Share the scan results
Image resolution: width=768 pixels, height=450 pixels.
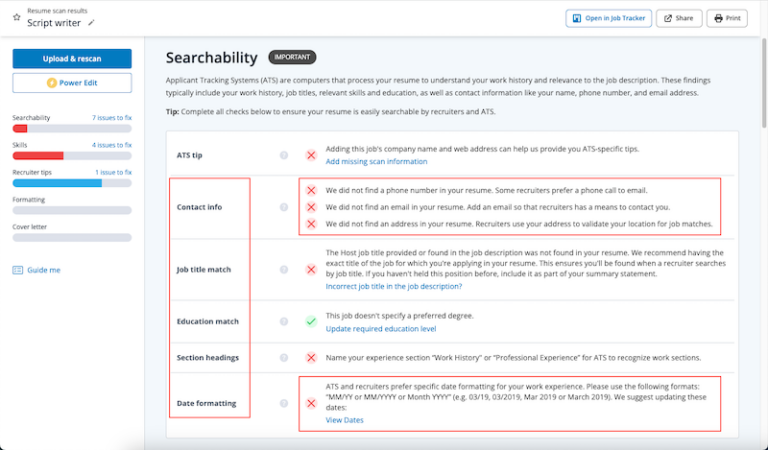(679, 18)
